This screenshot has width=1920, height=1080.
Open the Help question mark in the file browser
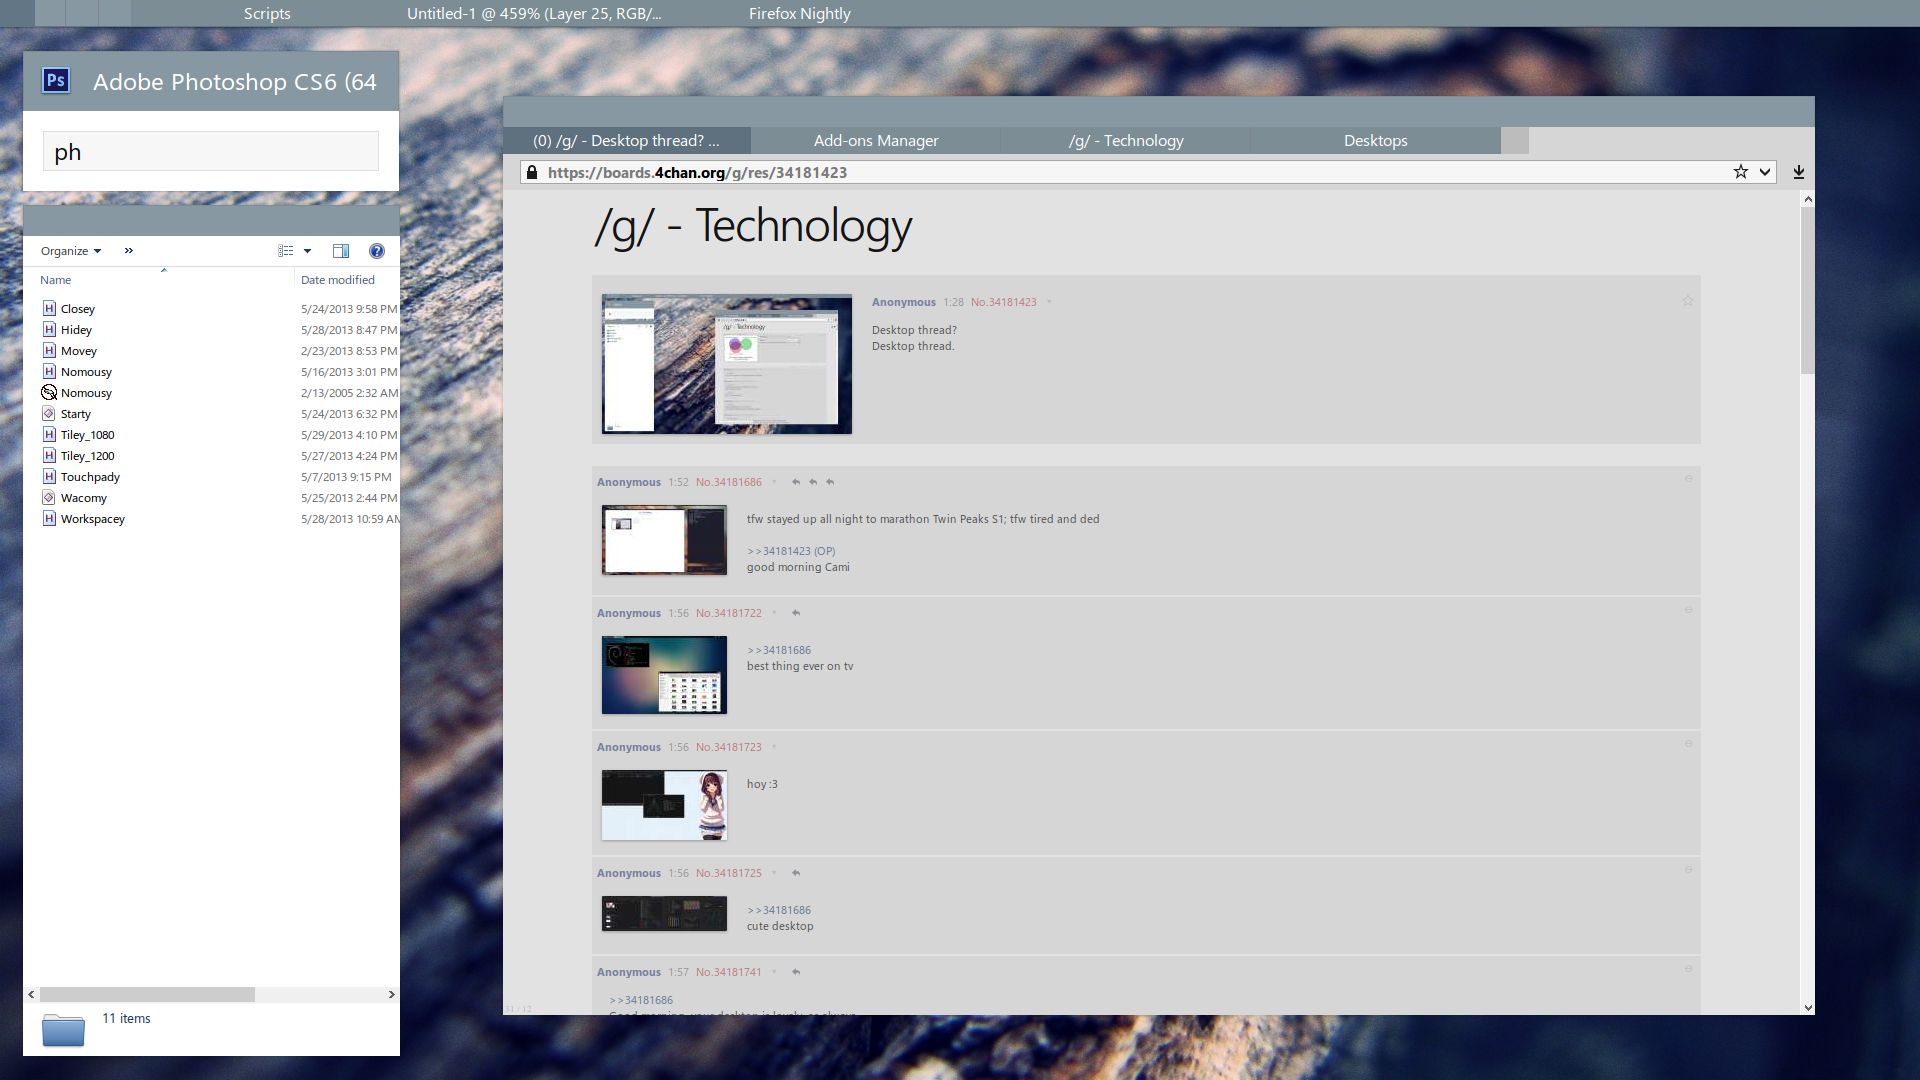click(377, 250)
